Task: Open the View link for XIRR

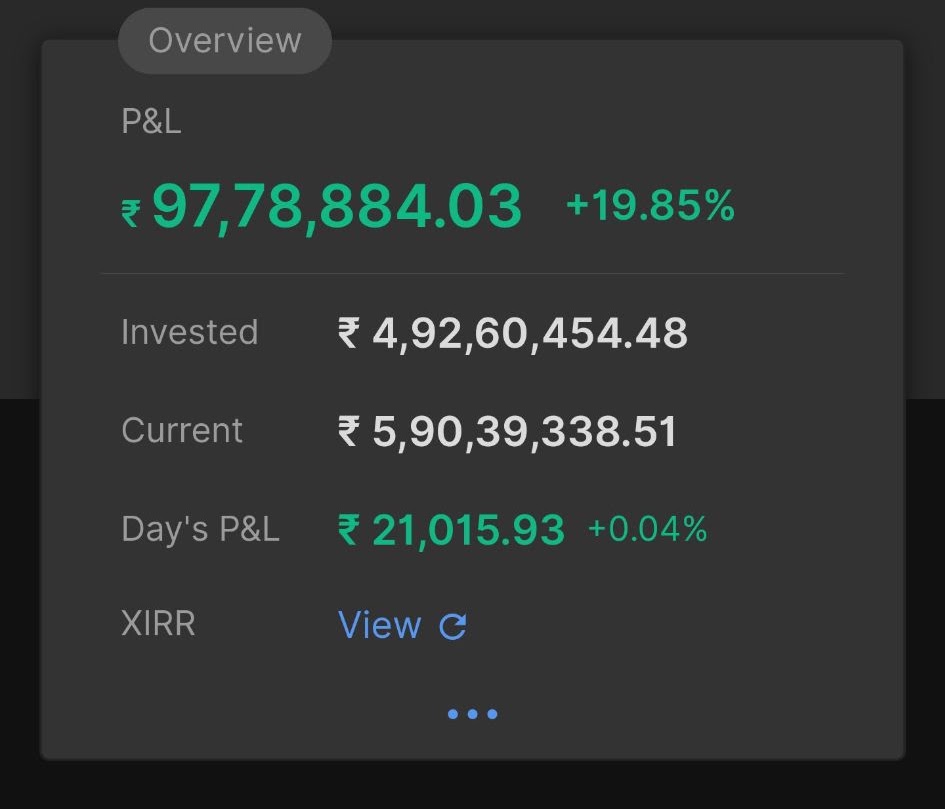Action: [380, 625]
